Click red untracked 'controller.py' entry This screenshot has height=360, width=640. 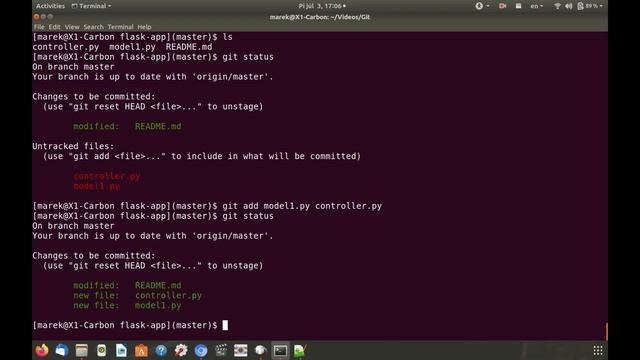(107, 176)
